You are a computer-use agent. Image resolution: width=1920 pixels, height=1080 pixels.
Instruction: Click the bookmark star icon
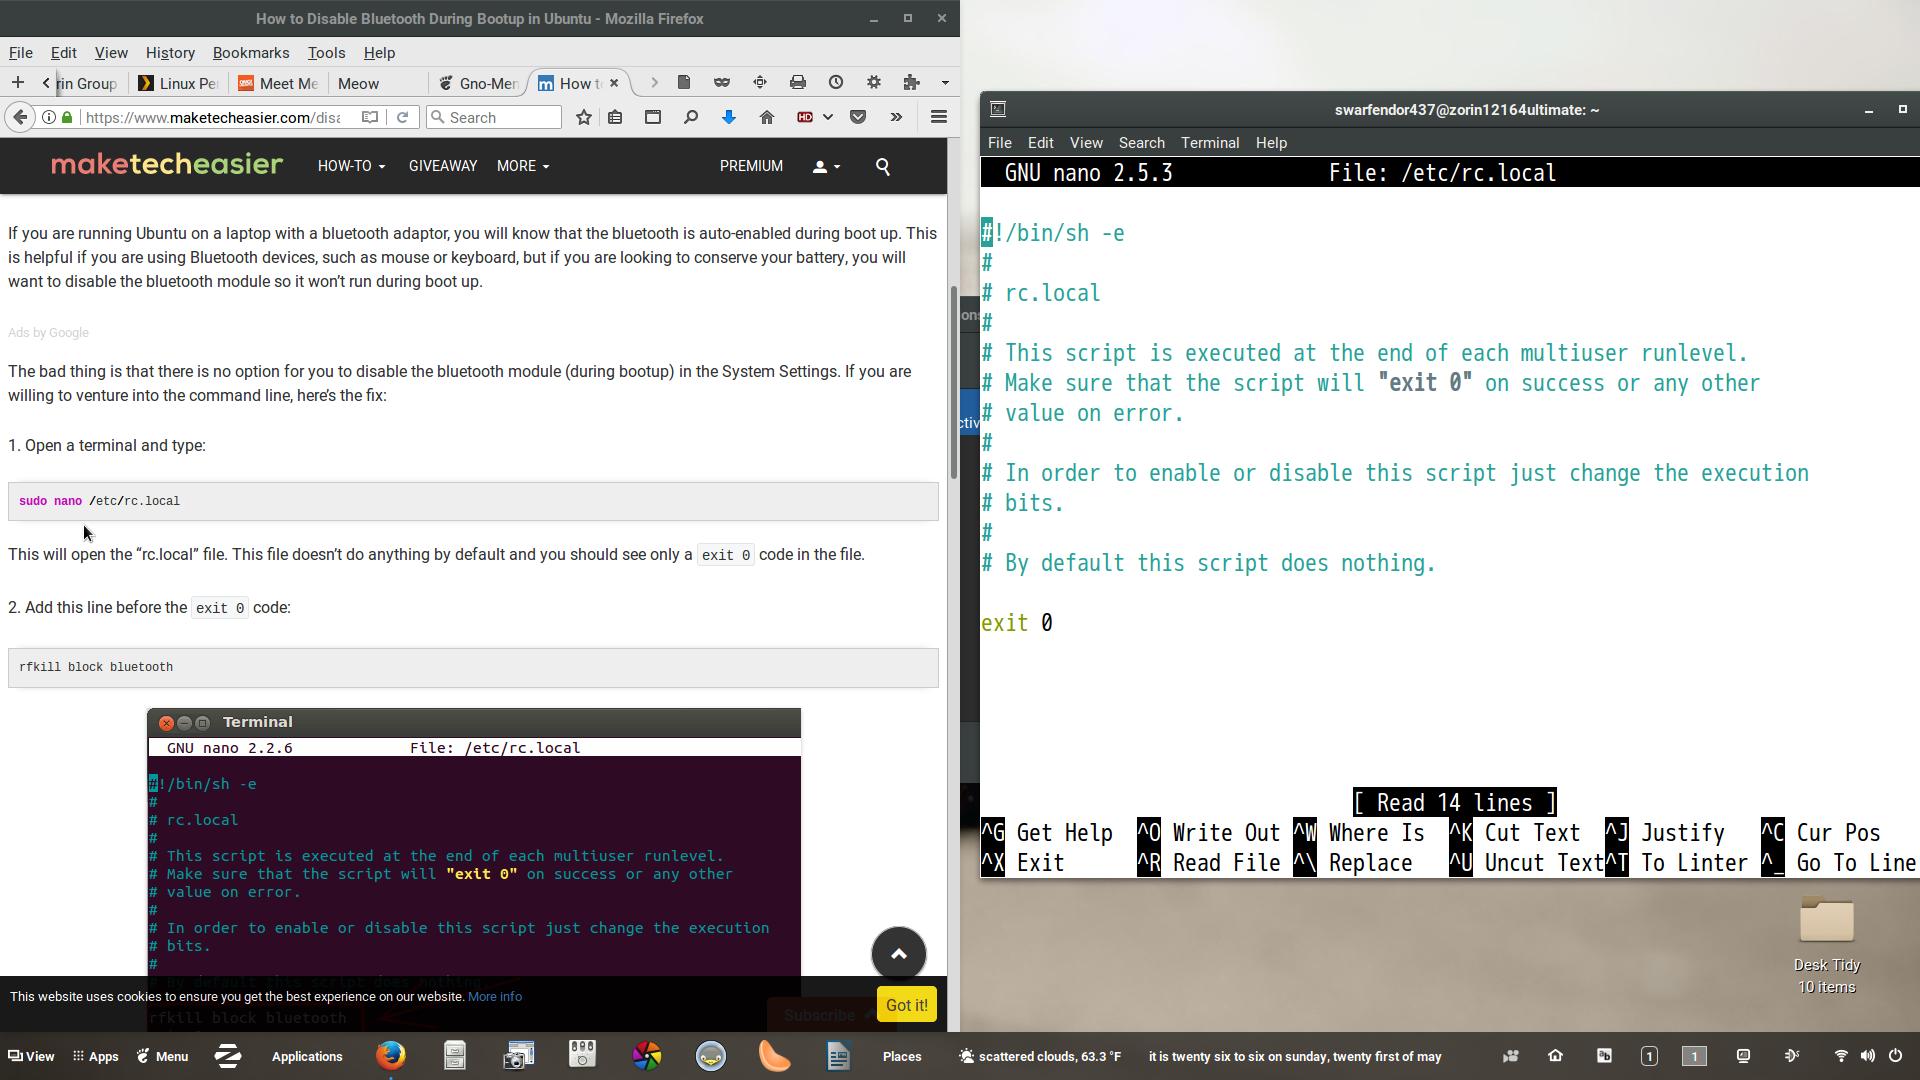point(584,117)
